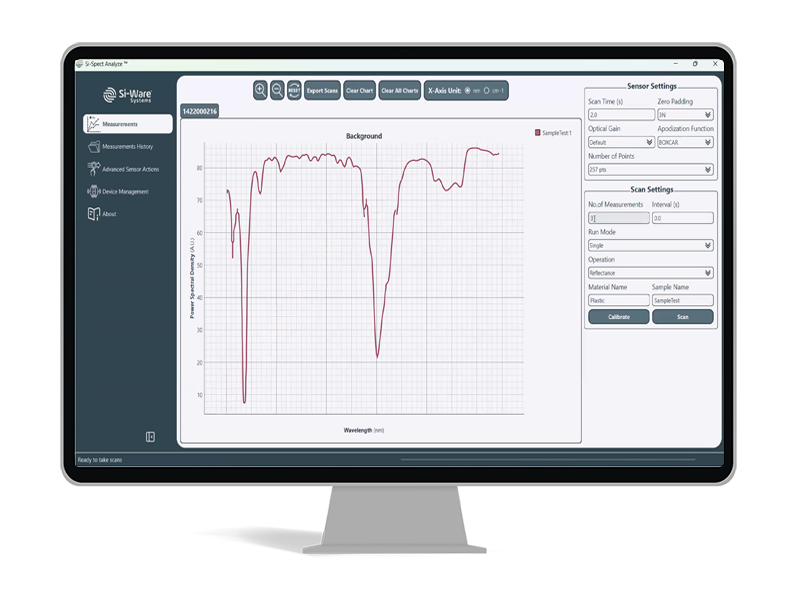The height and width of the screenshot is (592, 800).
Task: Select cm-1 as X-Axis unit
Action: click(487, 91)
